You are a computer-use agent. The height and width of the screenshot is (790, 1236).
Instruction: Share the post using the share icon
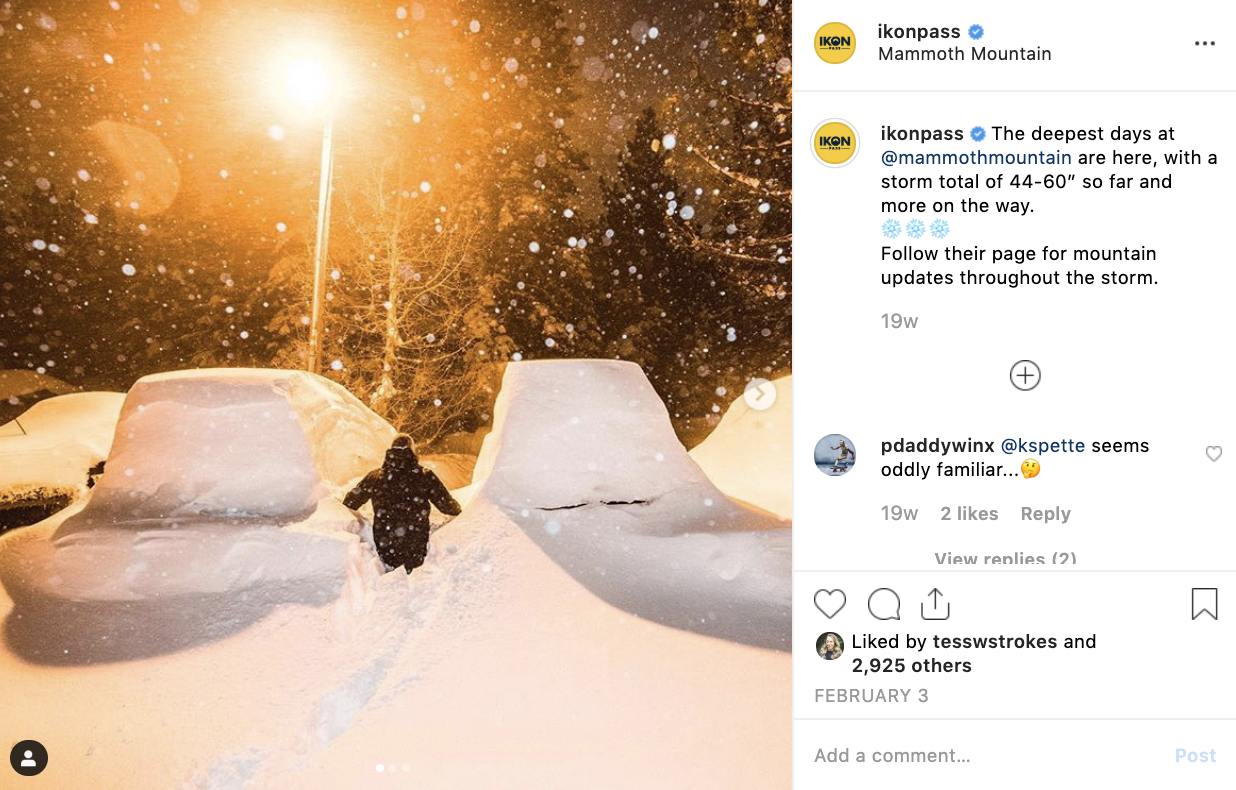[934, 604]
